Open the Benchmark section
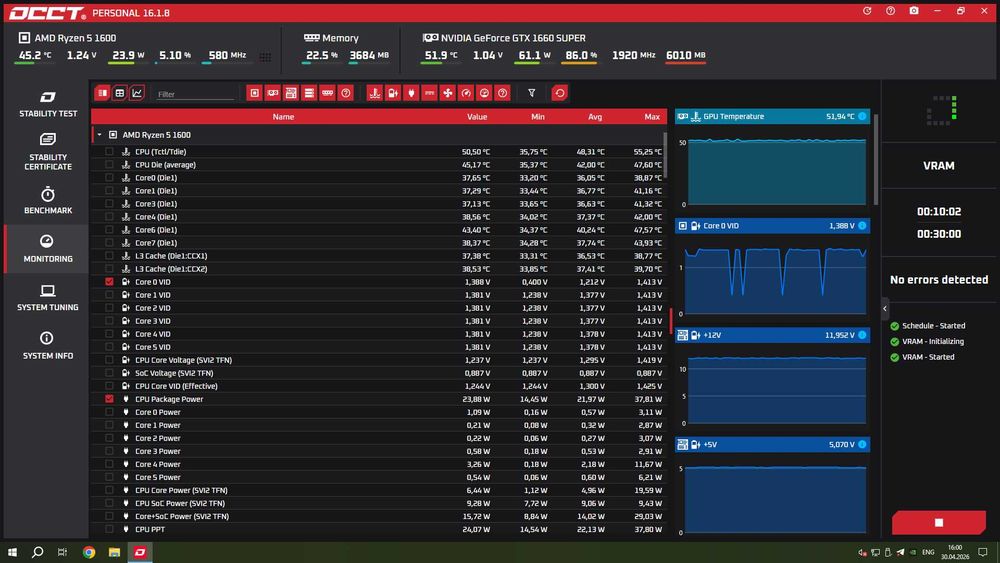The height and width of the screenshot is (563, 1000). [x=48, y=200]
